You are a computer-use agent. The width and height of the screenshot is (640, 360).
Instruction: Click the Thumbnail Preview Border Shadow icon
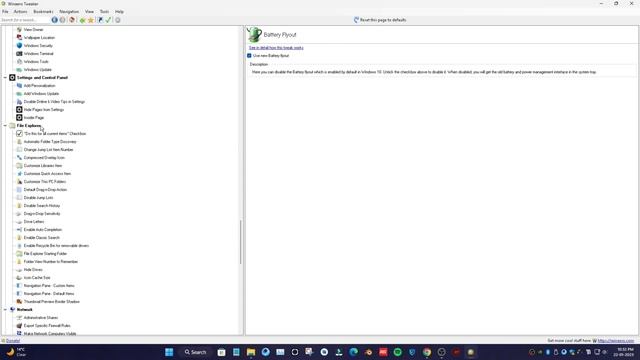[x=19, y=302]
